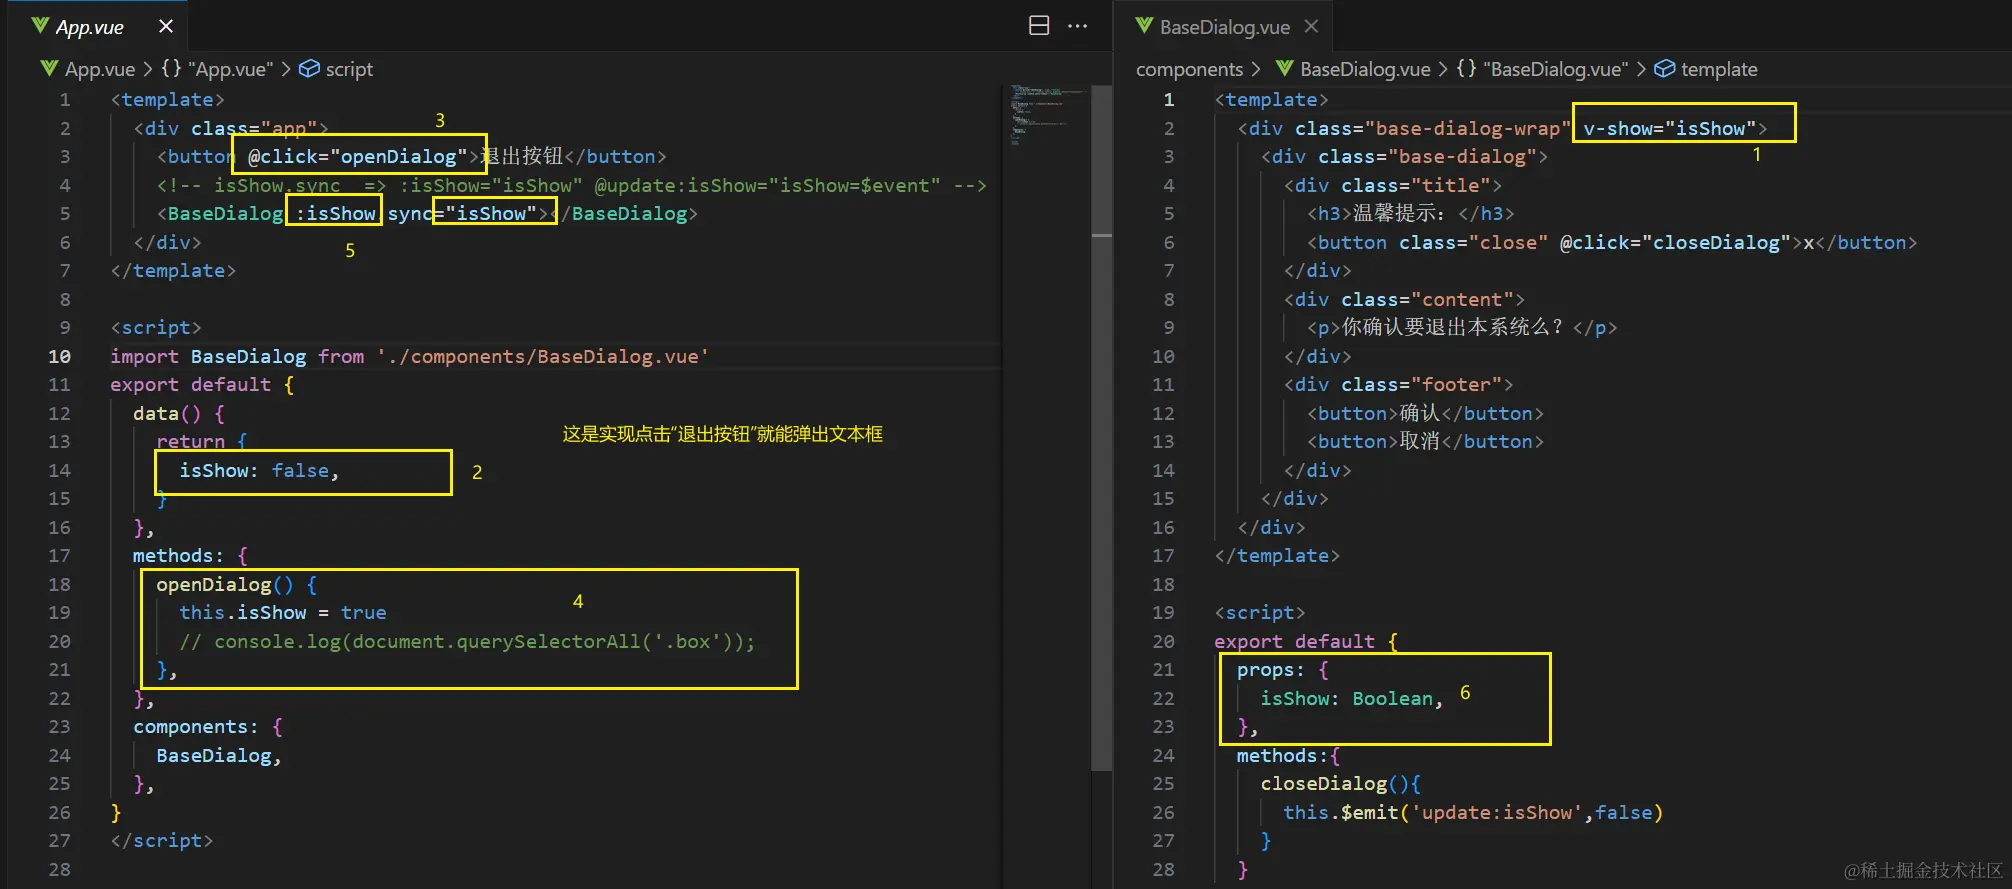Click '<h3>温馨提示：</h3>' line
Image resolution: width=2012 pixels, height=889 pixels.
click(1411, 214)
